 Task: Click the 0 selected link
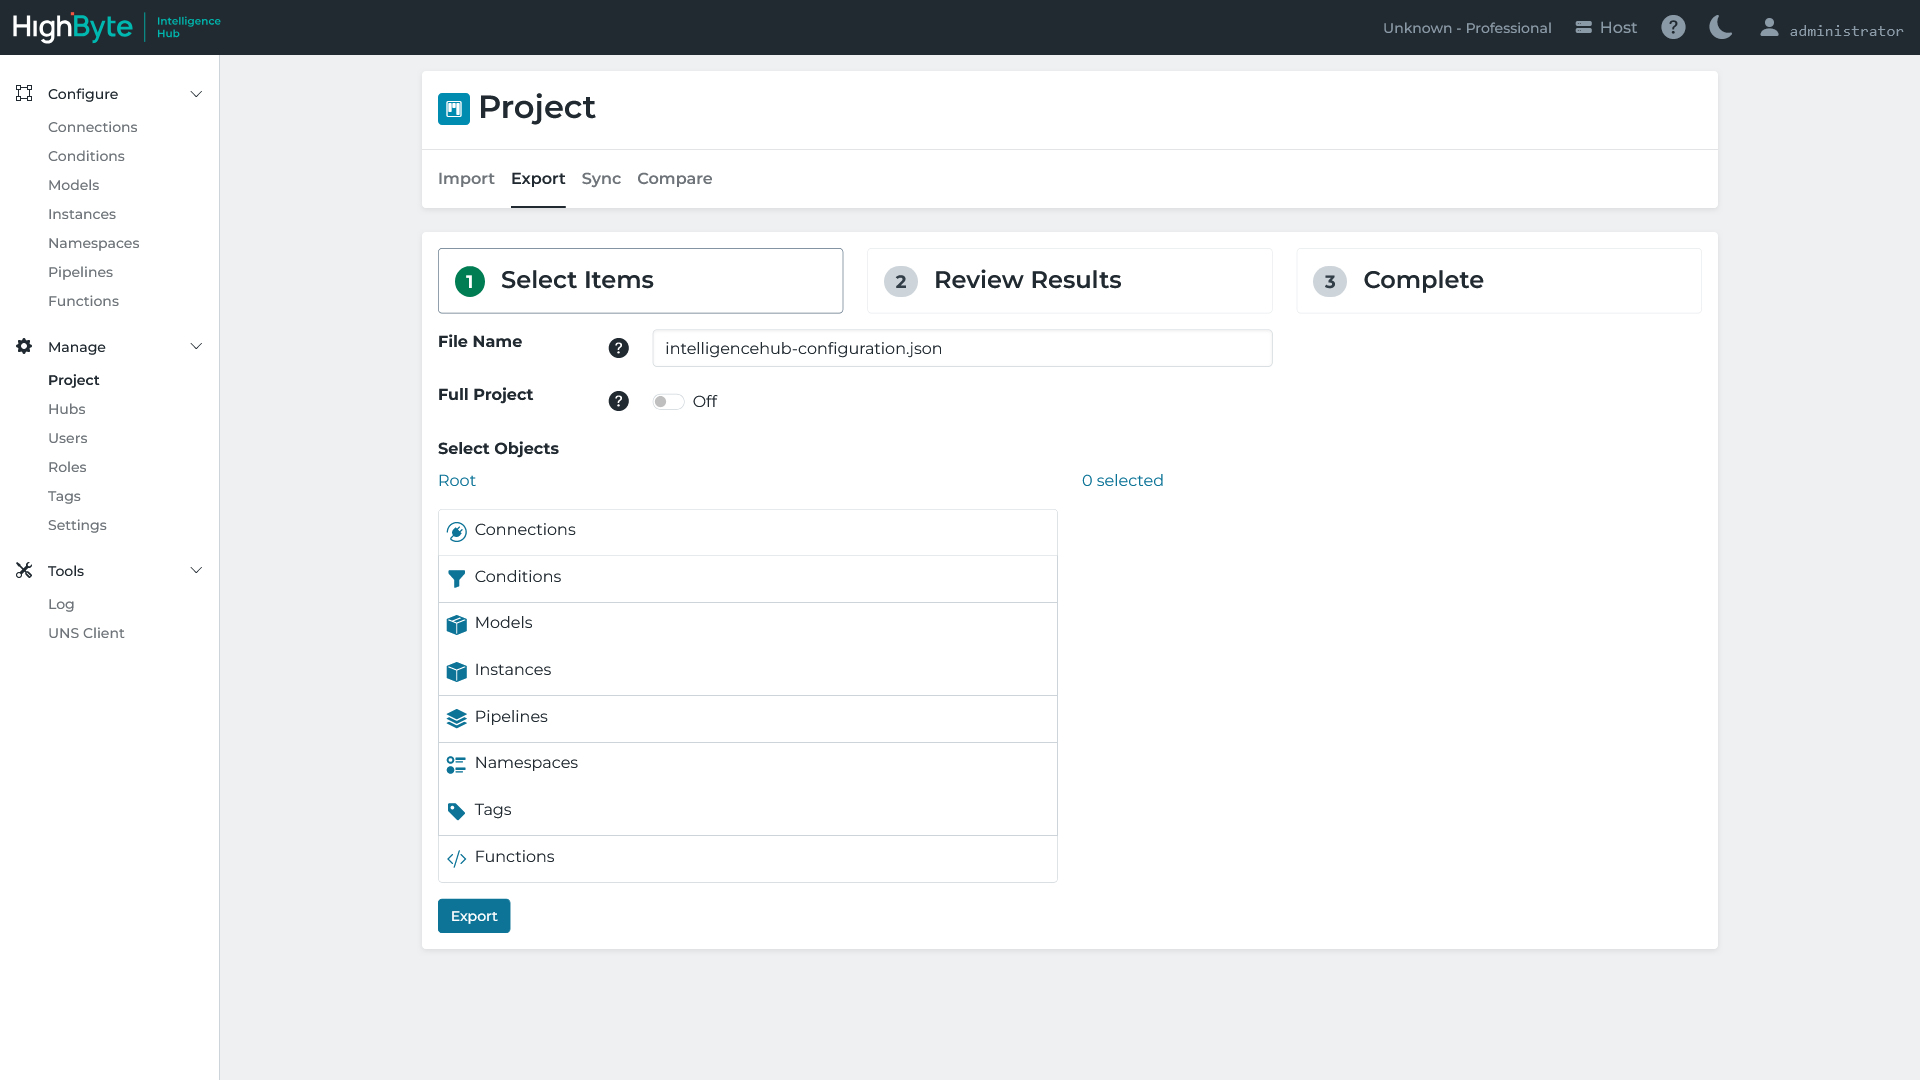[1122, 480]
